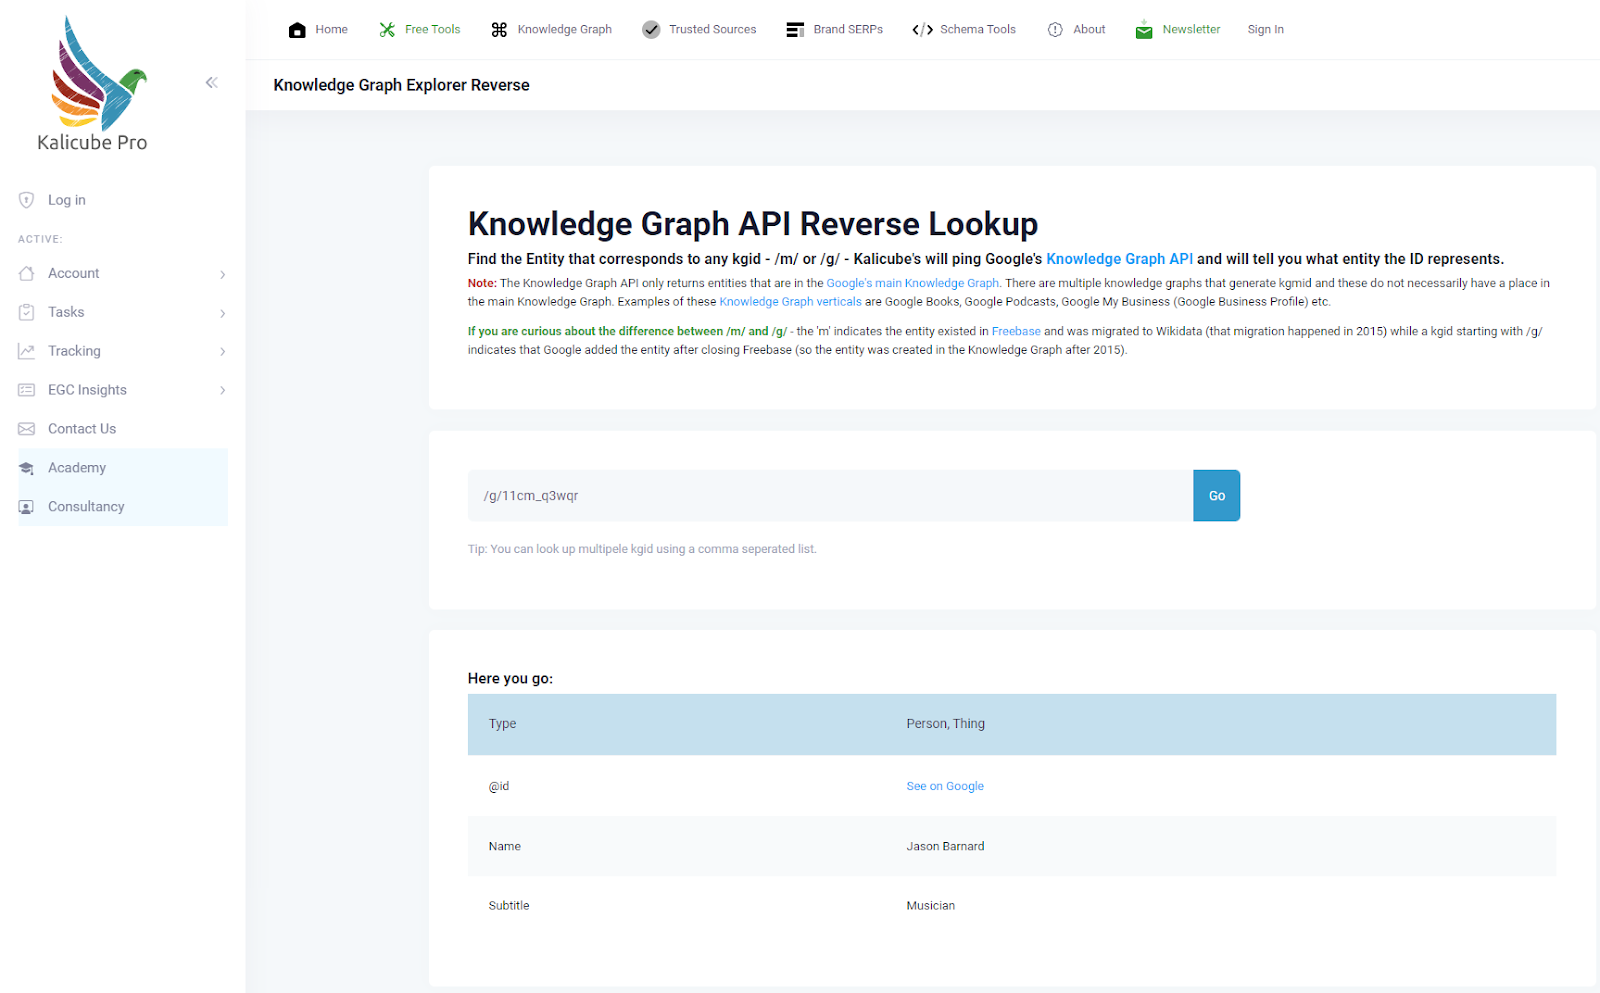
Task: Open the About menu item
Action: [x=1089, y=30]
